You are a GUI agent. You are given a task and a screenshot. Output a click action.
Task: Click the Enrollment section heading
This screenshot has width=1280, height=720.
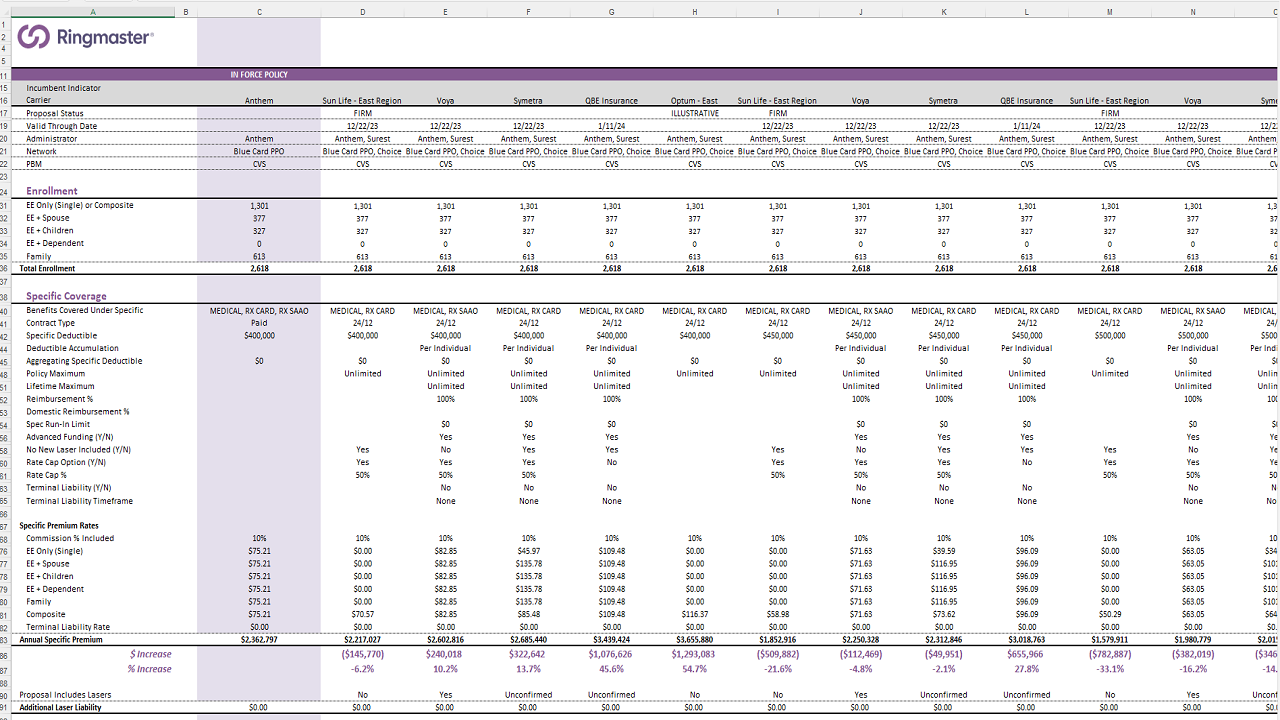(x=52, y=191)
